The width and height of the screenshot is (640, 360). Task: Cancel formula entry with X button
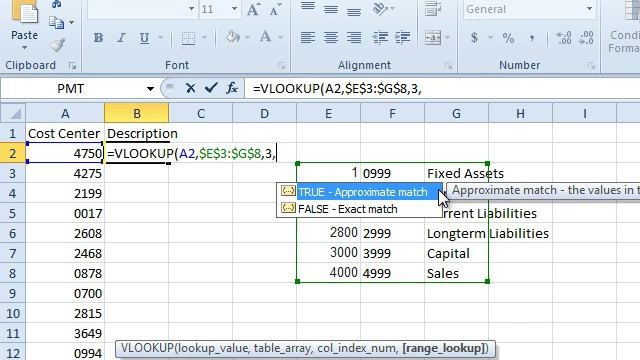pos(190,88)
